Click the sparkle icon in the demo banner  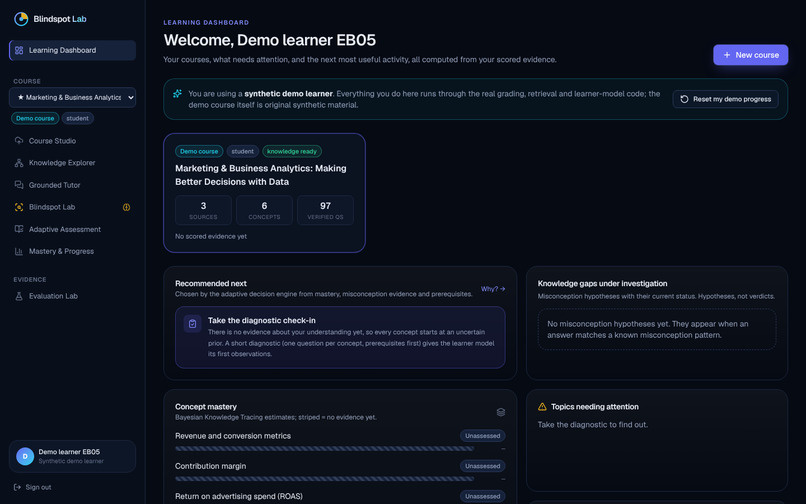(x=177, y=94)
